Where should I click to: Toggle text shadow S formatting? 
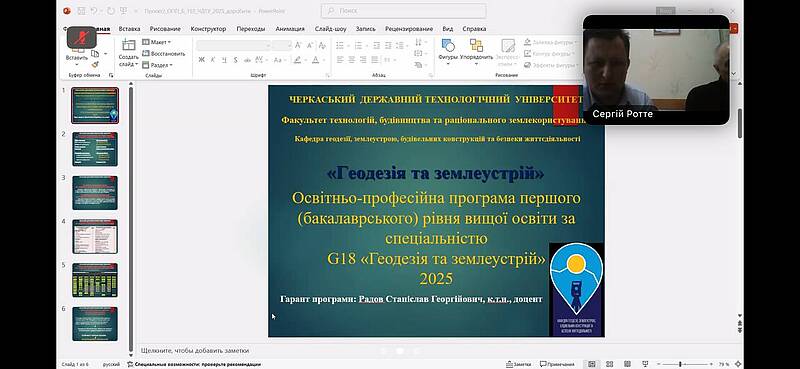pyautogui.click(x=235, y=60)
